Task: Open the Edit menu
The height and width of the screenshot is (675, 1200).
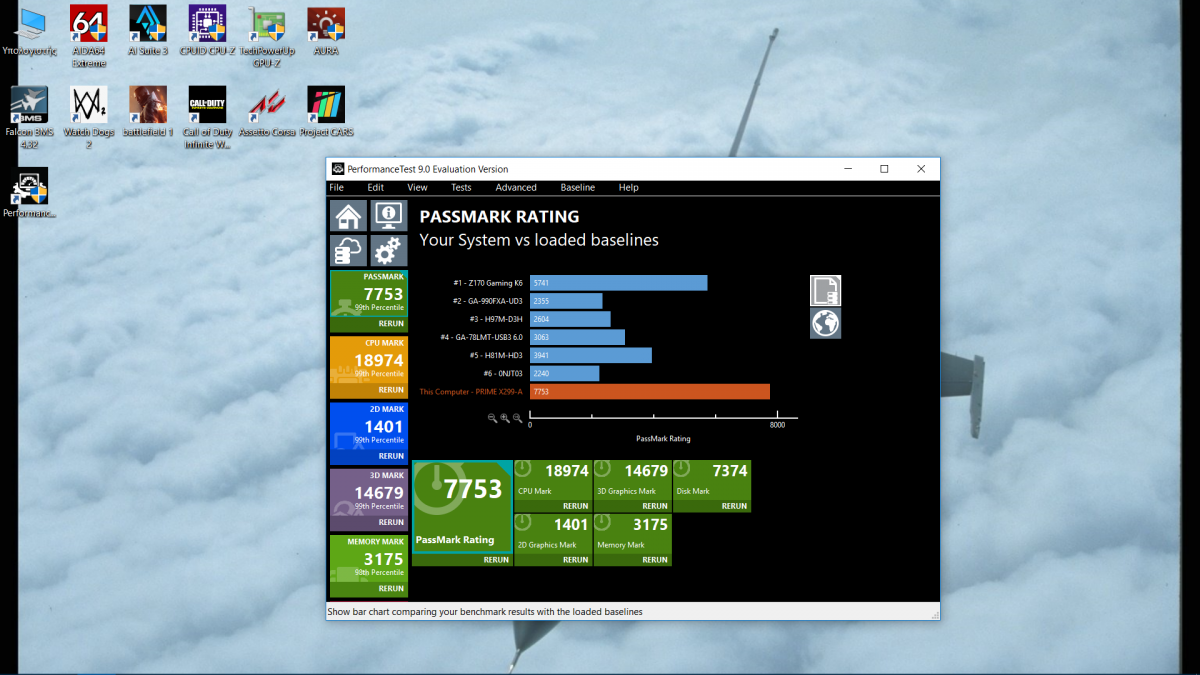Action: tap(375, 187)
